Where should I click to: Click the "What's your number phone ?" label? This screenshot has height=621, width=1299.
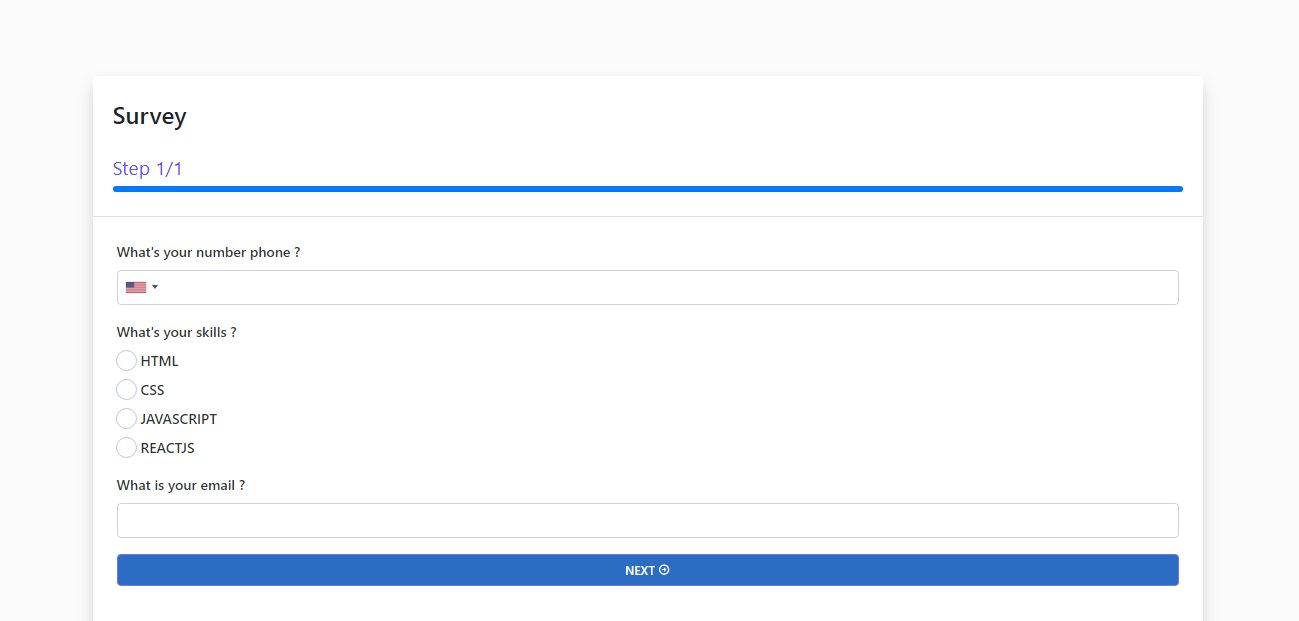tap(209, 252)
